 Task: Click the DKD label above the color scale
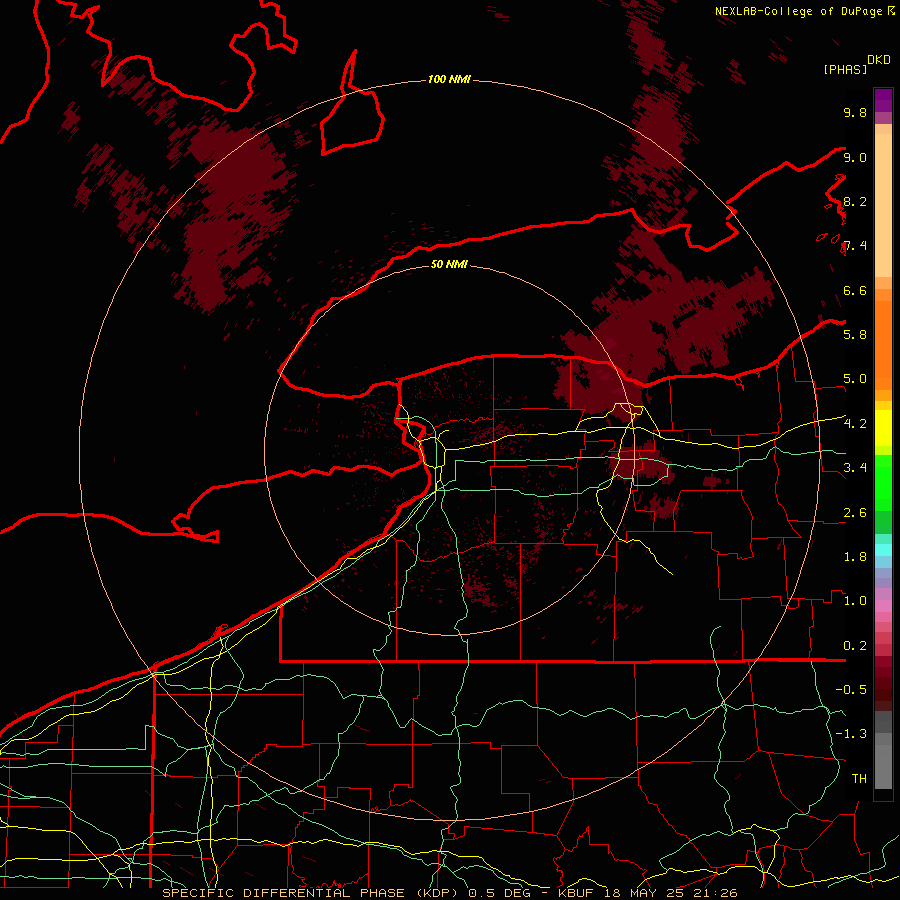879,60
